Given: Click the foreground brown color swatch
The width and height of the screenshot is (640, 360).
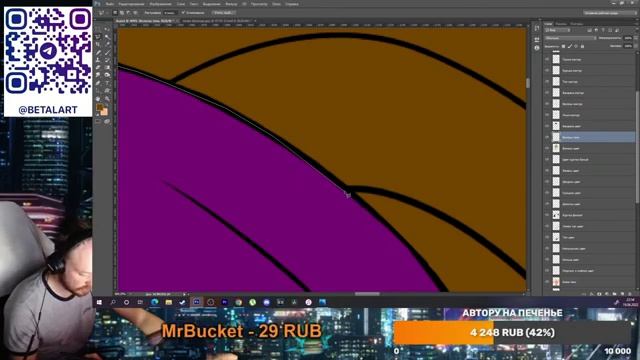Looking at the screenshot, I should click(x=99, y=107).
